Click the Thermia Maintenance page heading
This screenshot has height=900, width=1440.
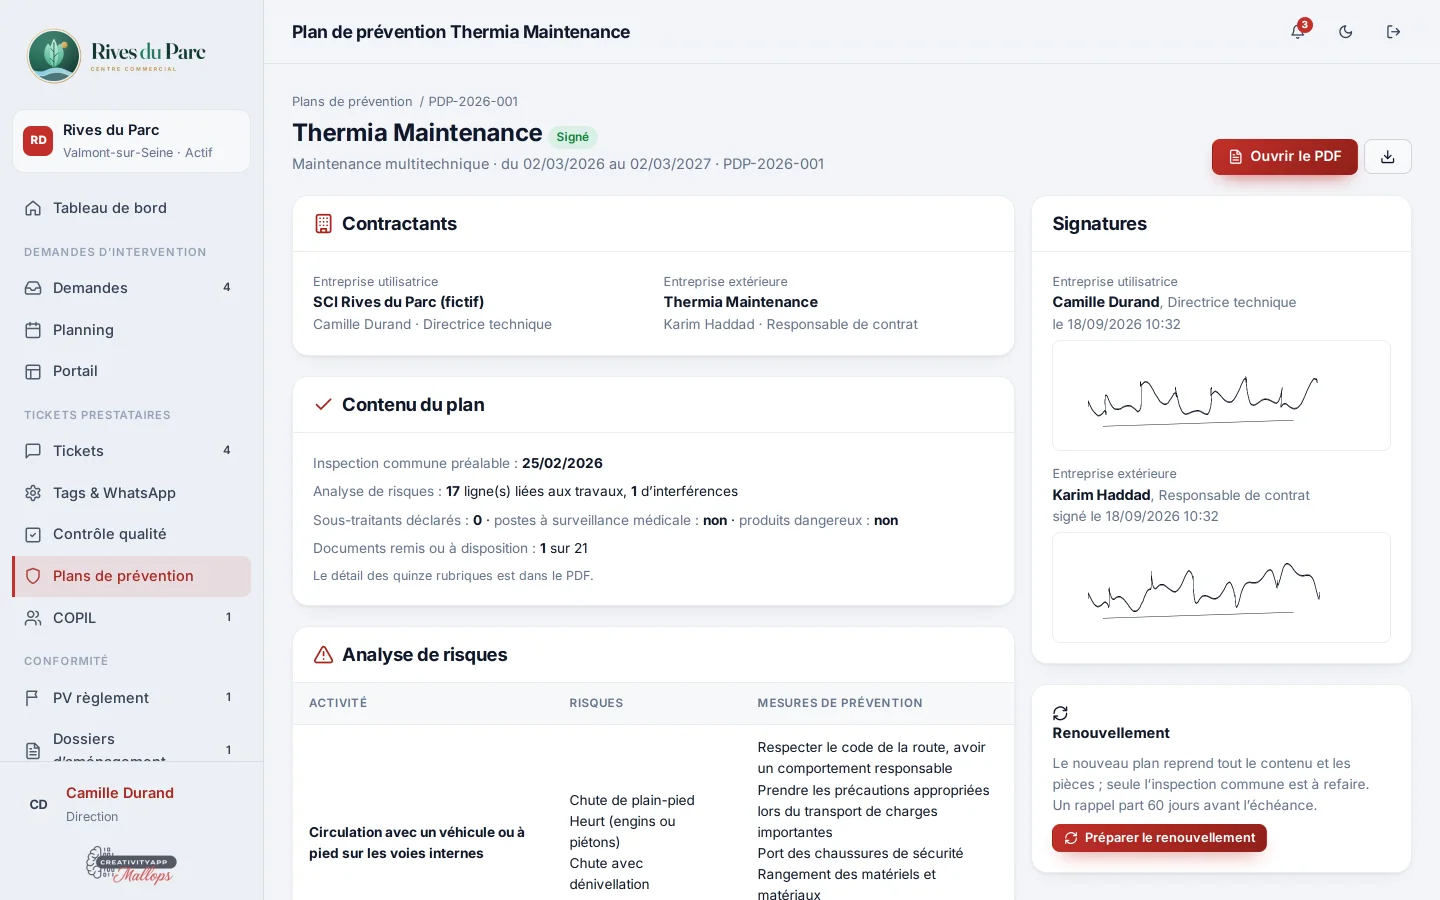pyautogui.click(x=417, y=133)
